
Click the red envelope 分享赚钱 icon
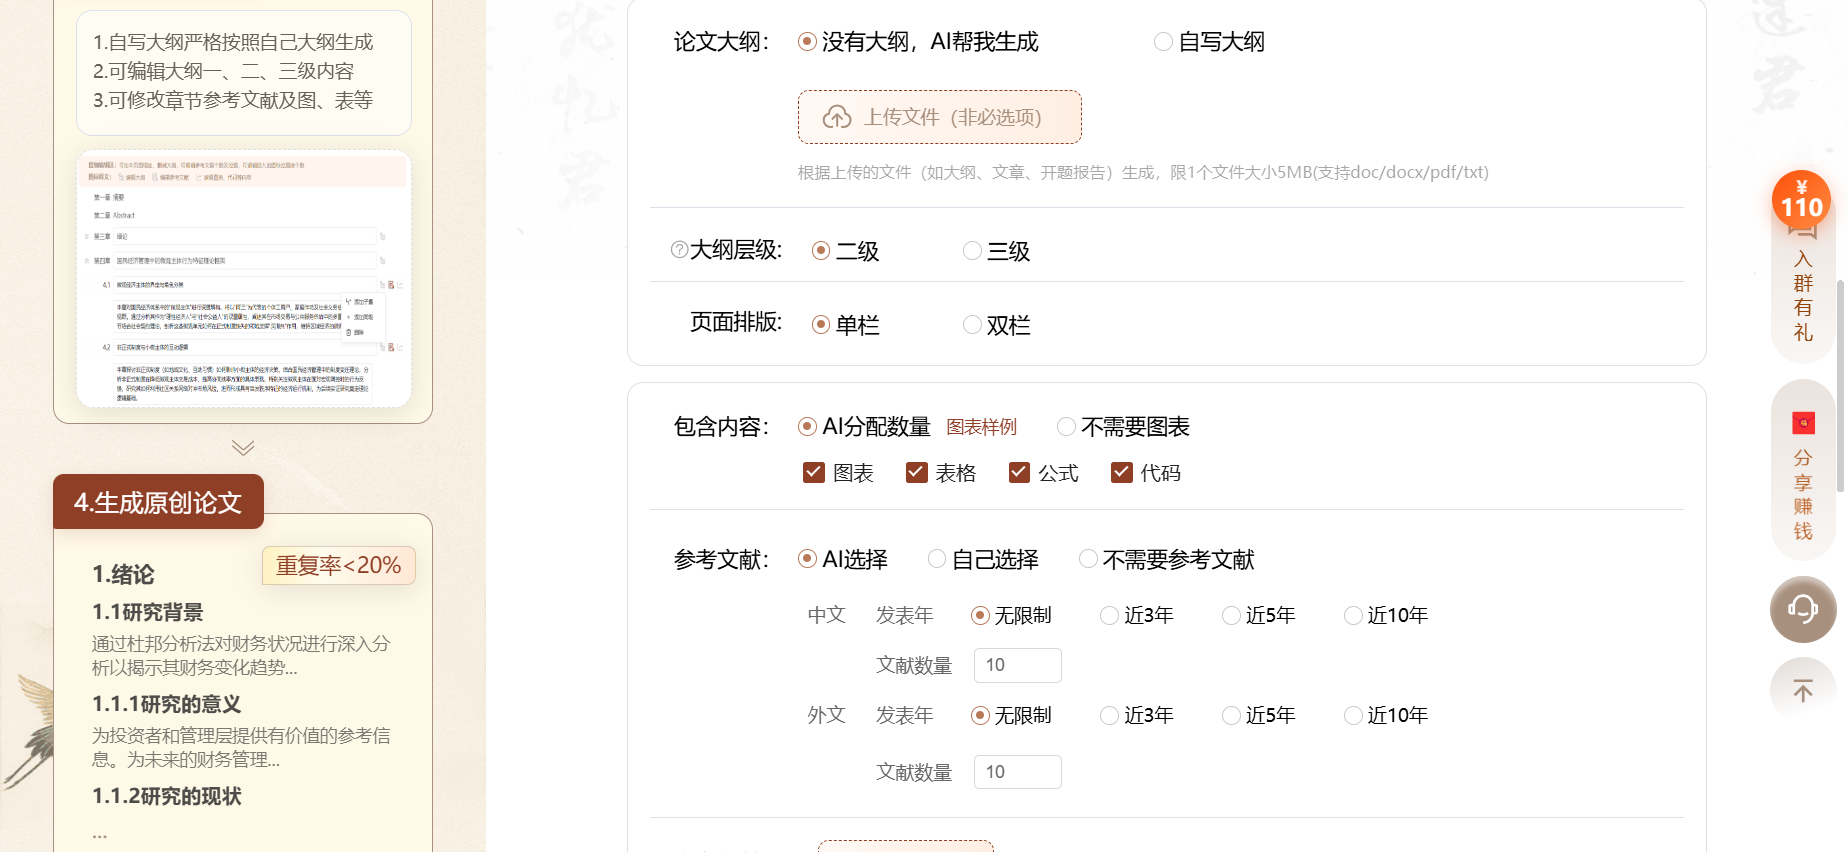(x=1803, y=423)
